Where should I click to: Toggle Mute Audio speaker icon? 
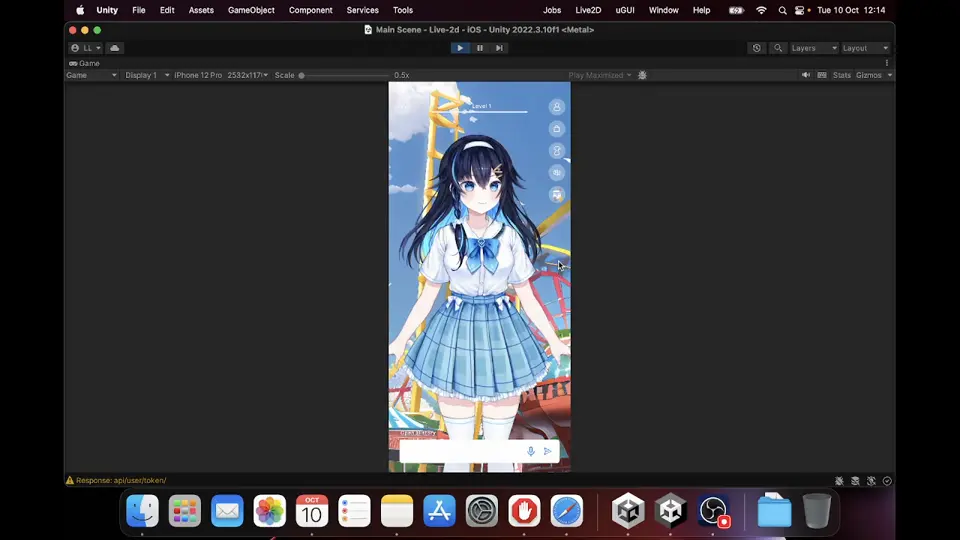(x=806, y=75)
